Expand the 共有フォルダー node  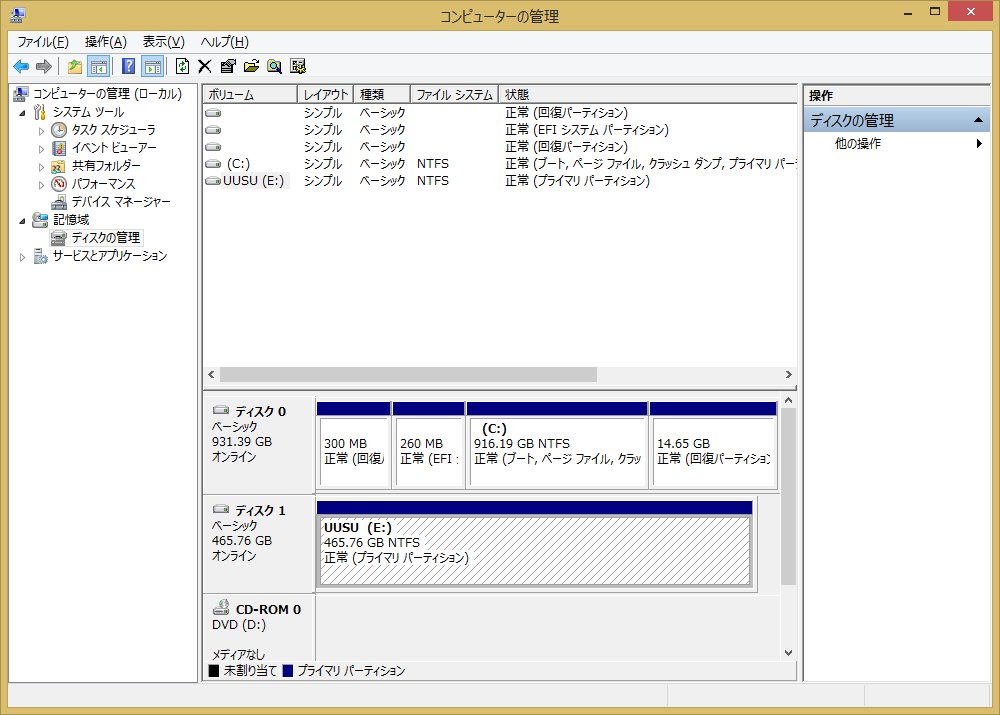click(41, 167)
